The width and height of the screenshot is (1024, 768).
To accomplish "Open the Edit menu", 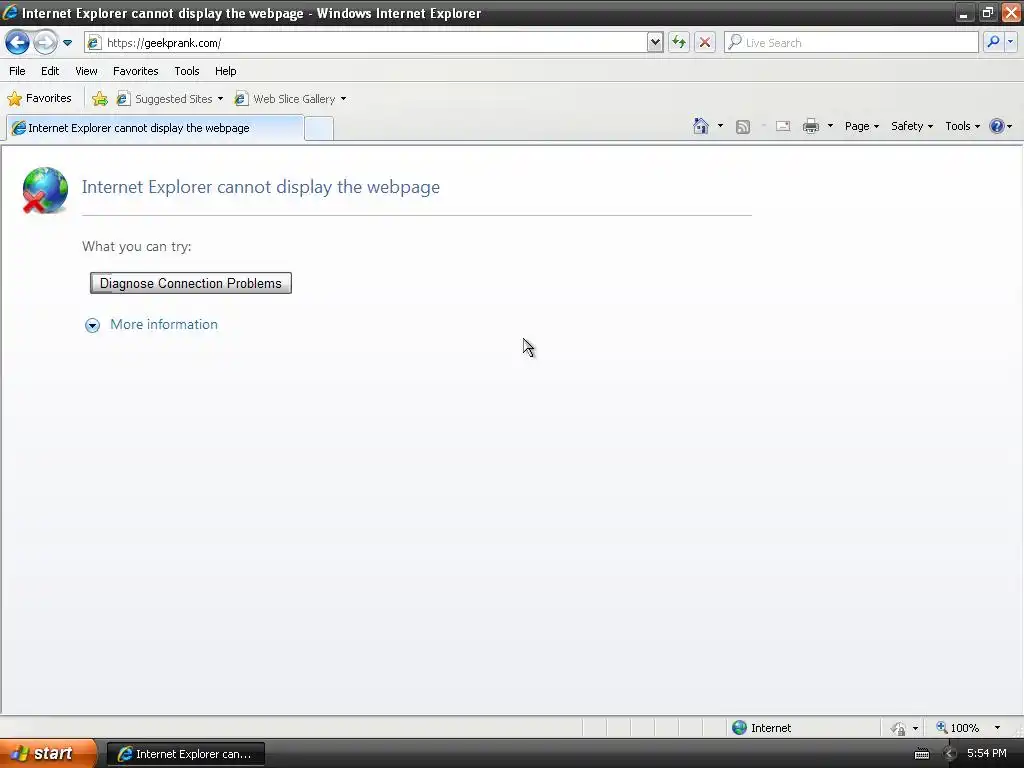I will pos(50,71).
